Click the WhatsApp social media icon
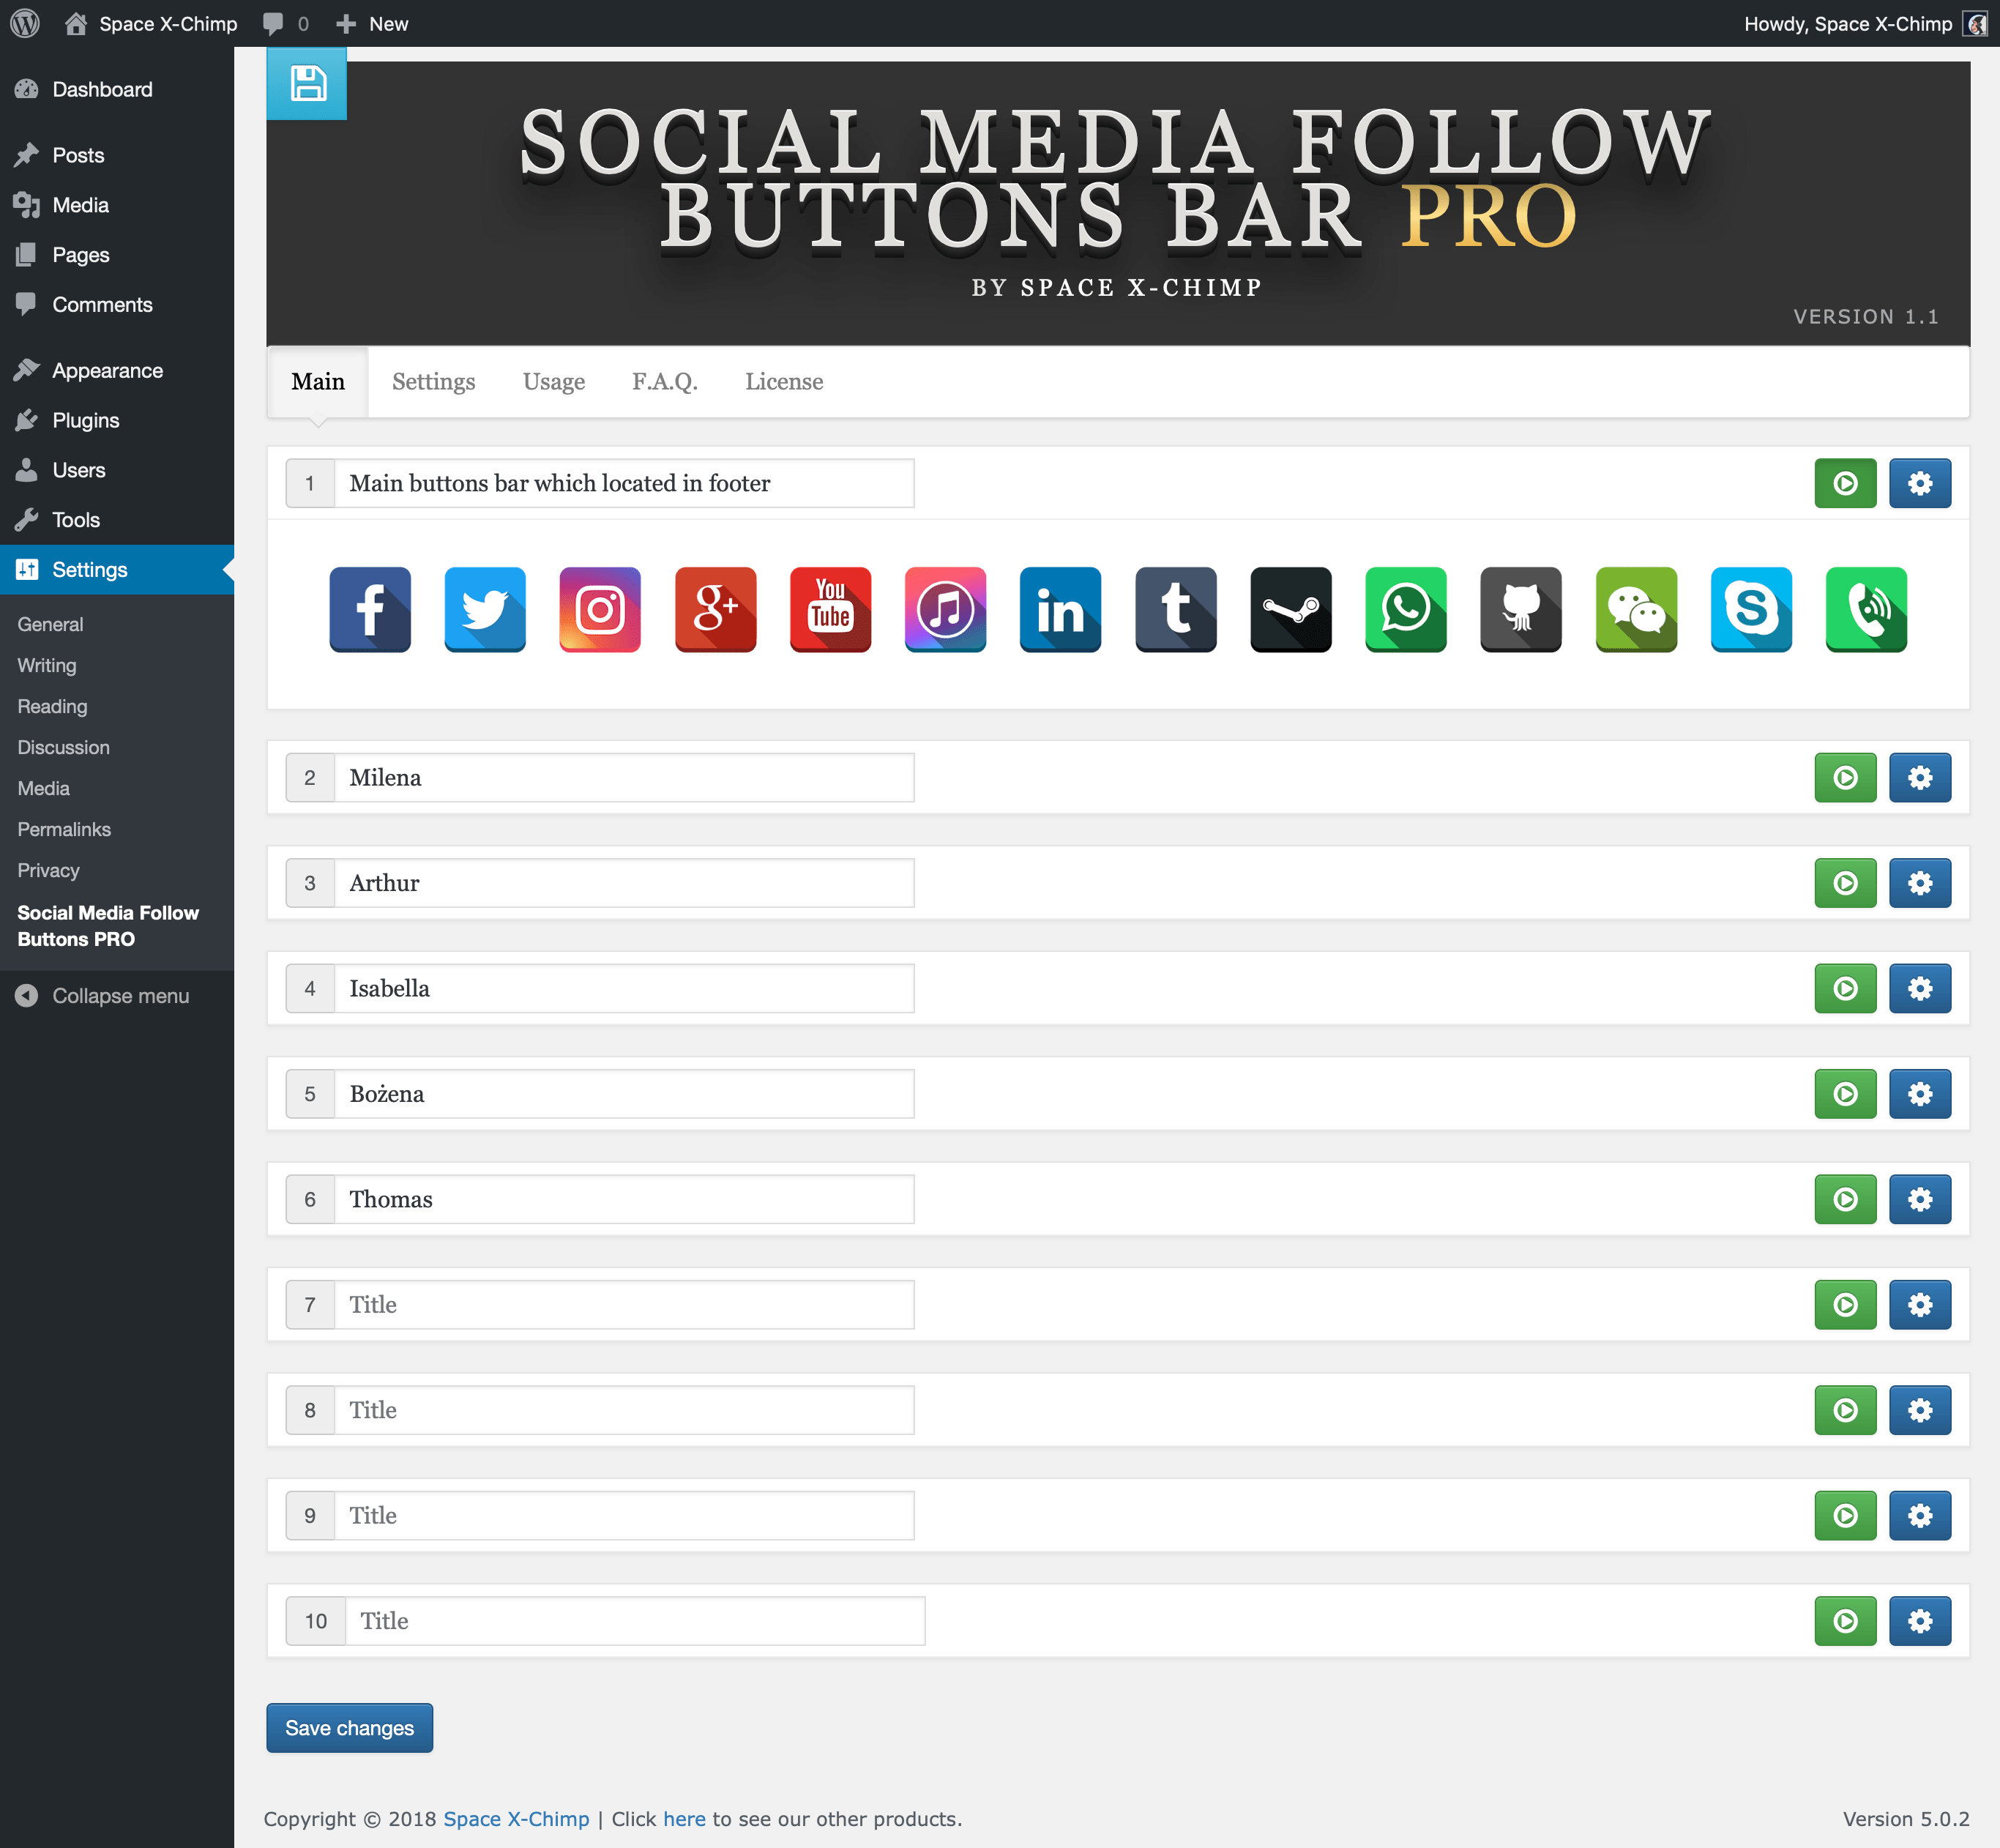2000x1848 pixels. pyautogui.click(x=1406, y=610)
